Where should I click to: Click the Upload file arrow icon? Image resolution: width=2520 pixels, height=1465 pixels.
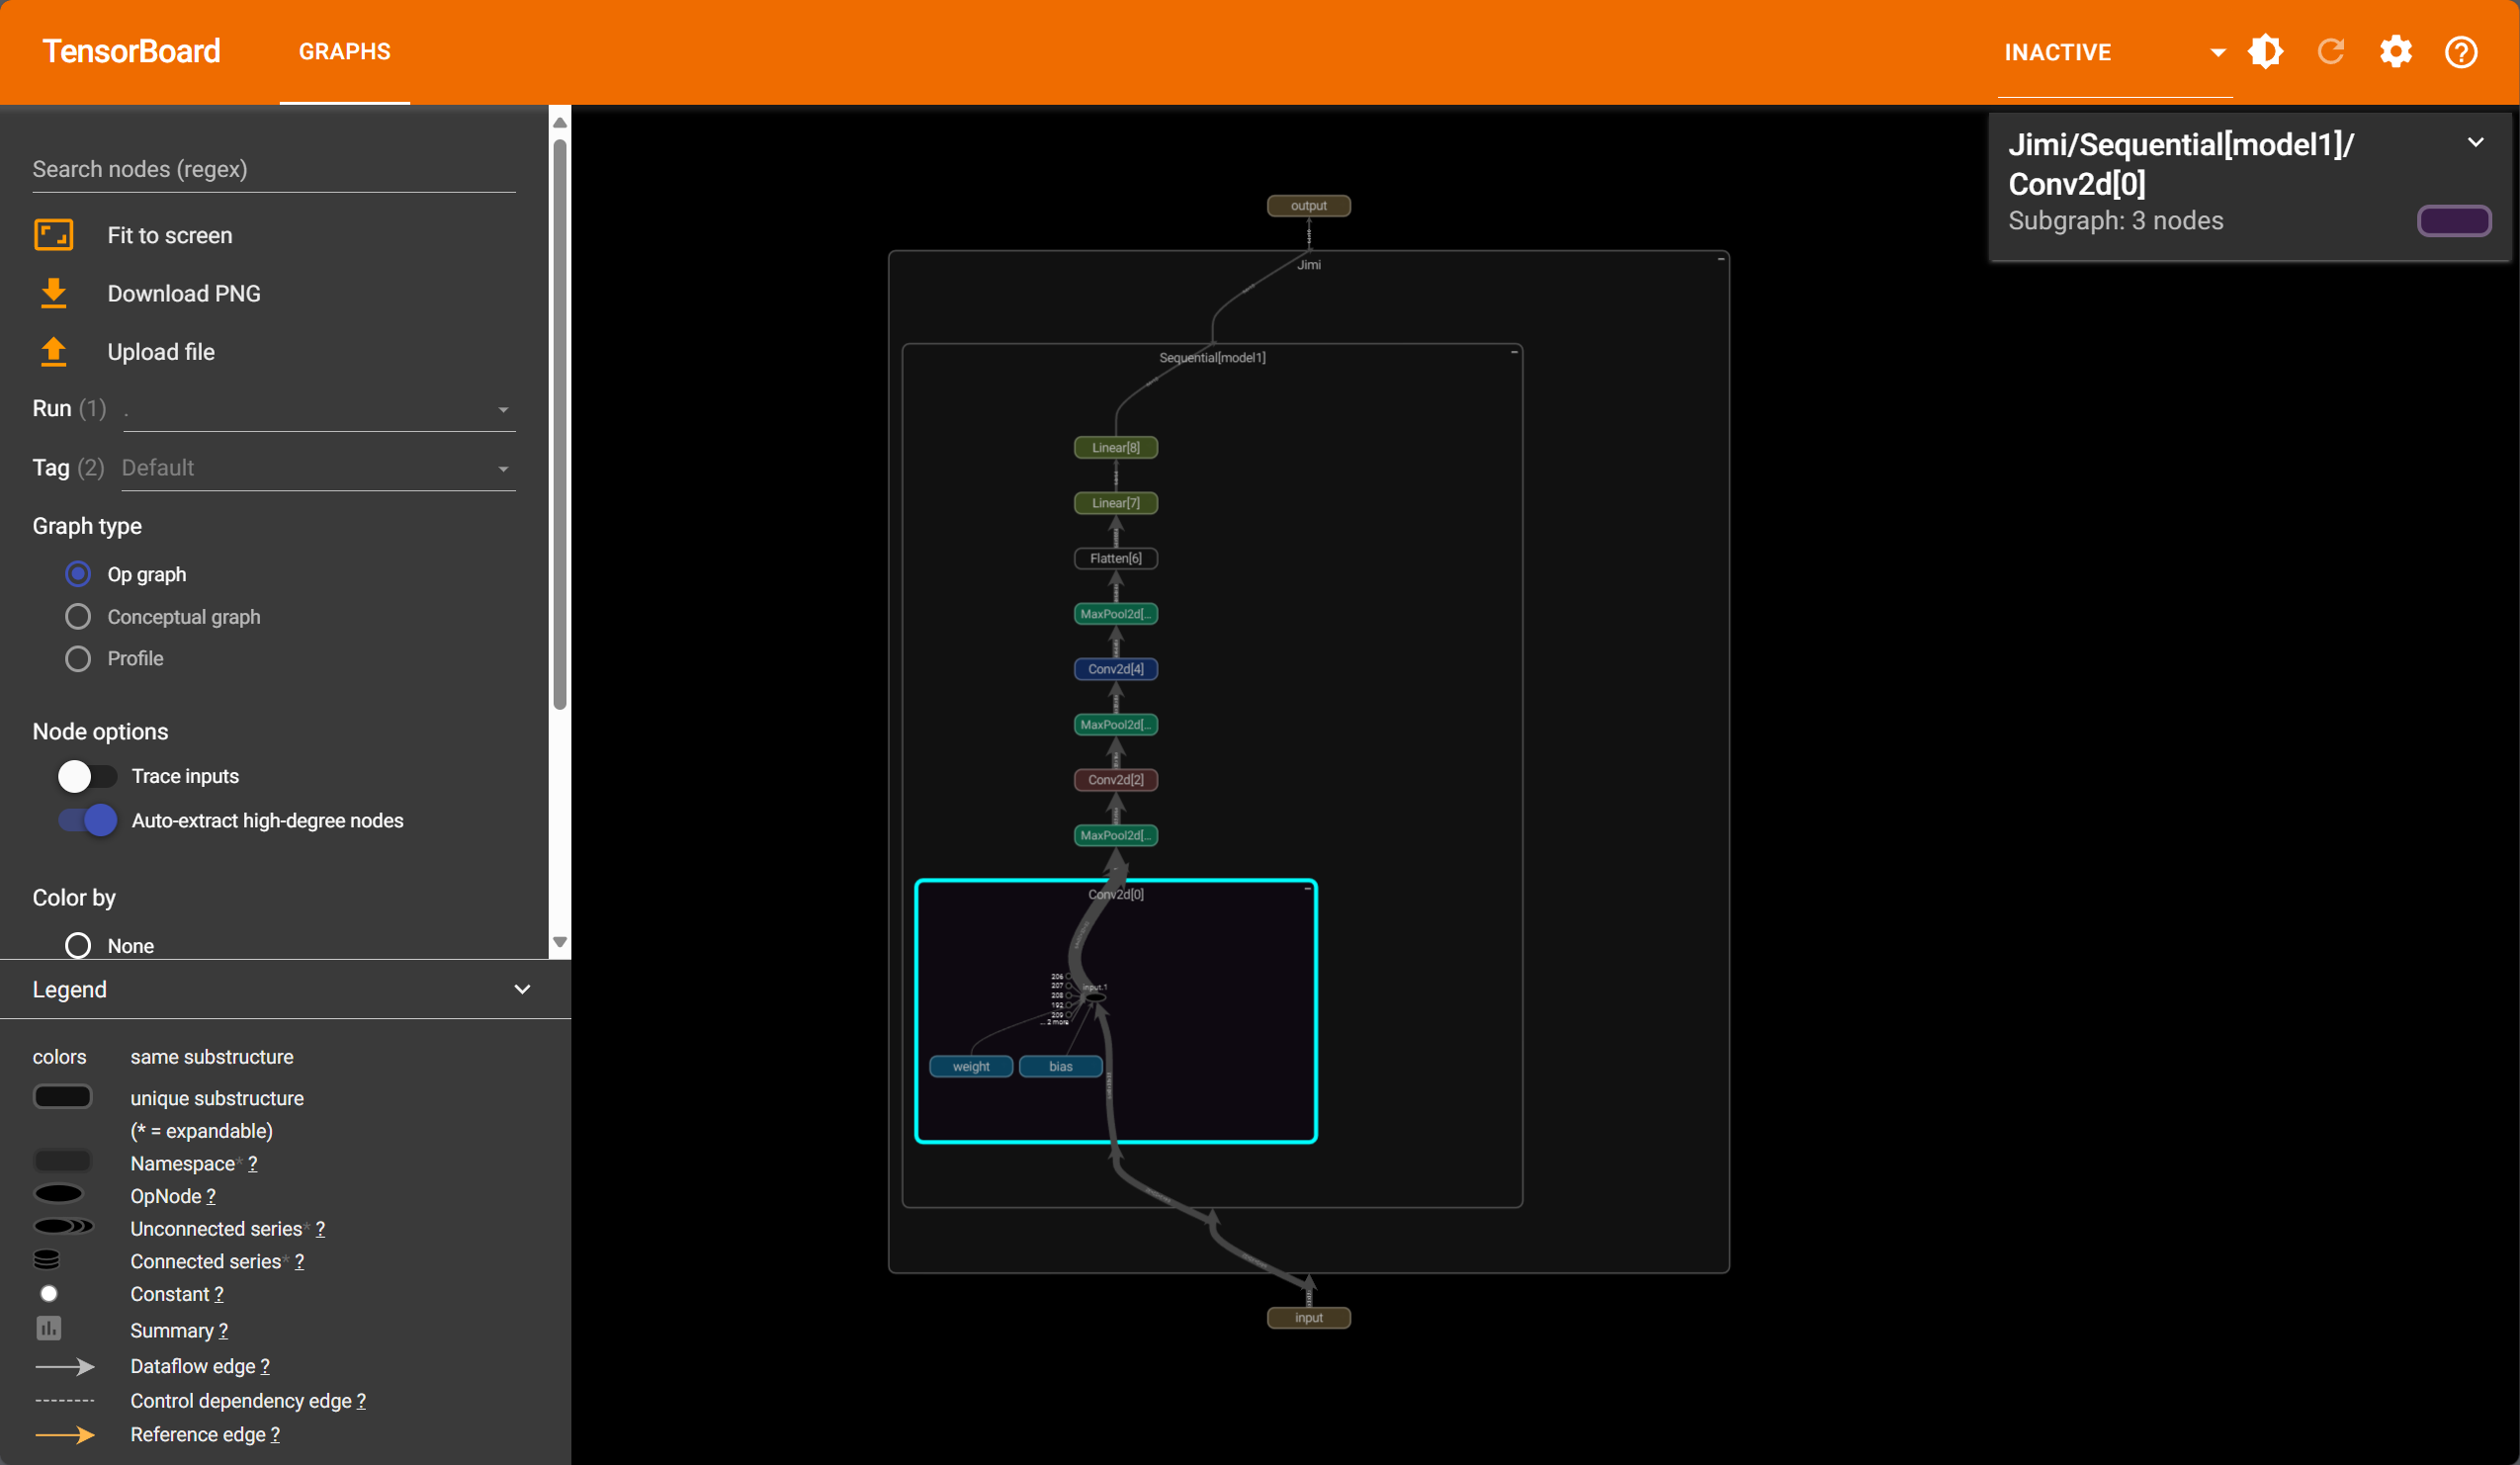point(53,352)
